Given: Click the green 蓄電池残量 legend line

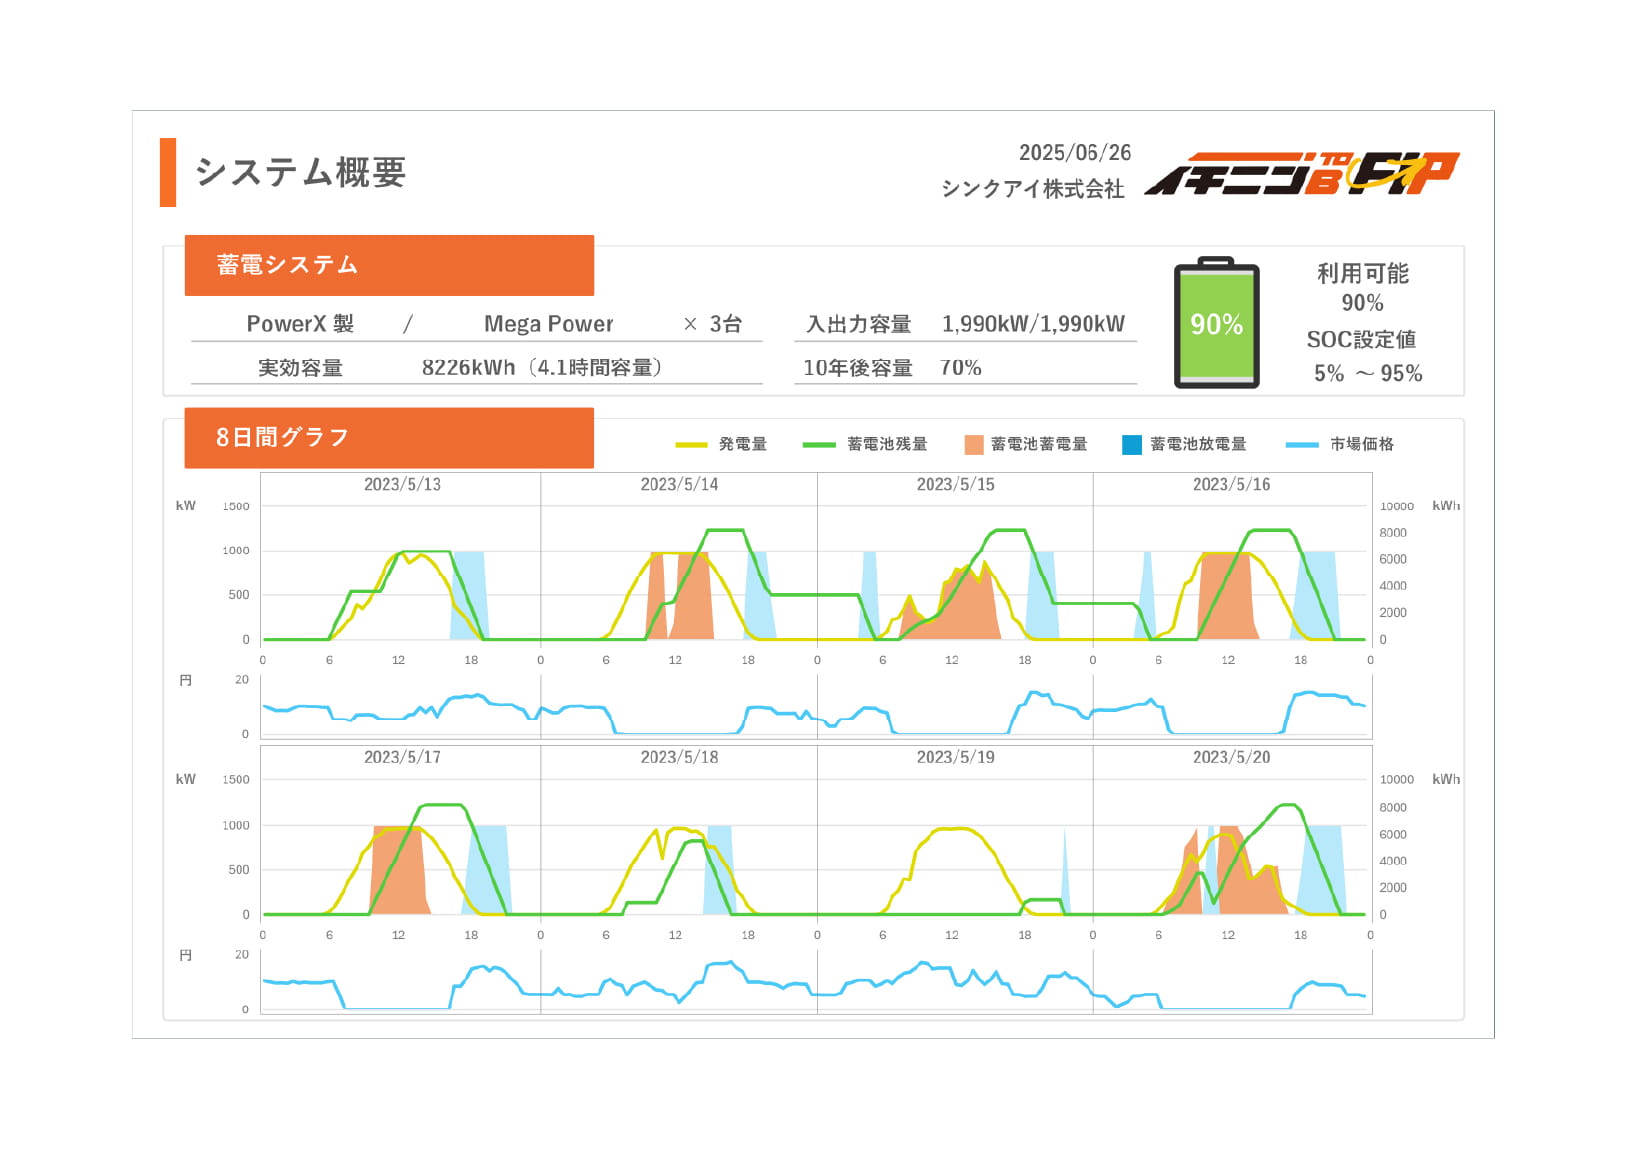Looking at the screenshot, I should pyautogui.click(x=819, y=444).
